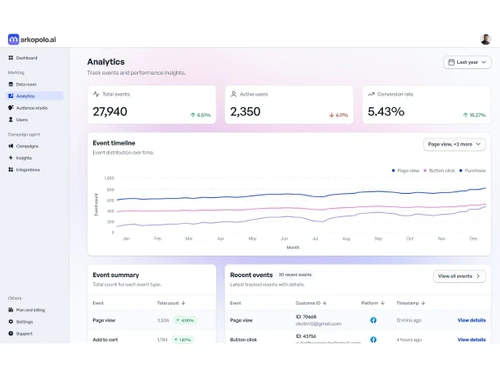View details of the Button click recent event
The image size is (500, 375).
tap(471, 340)
